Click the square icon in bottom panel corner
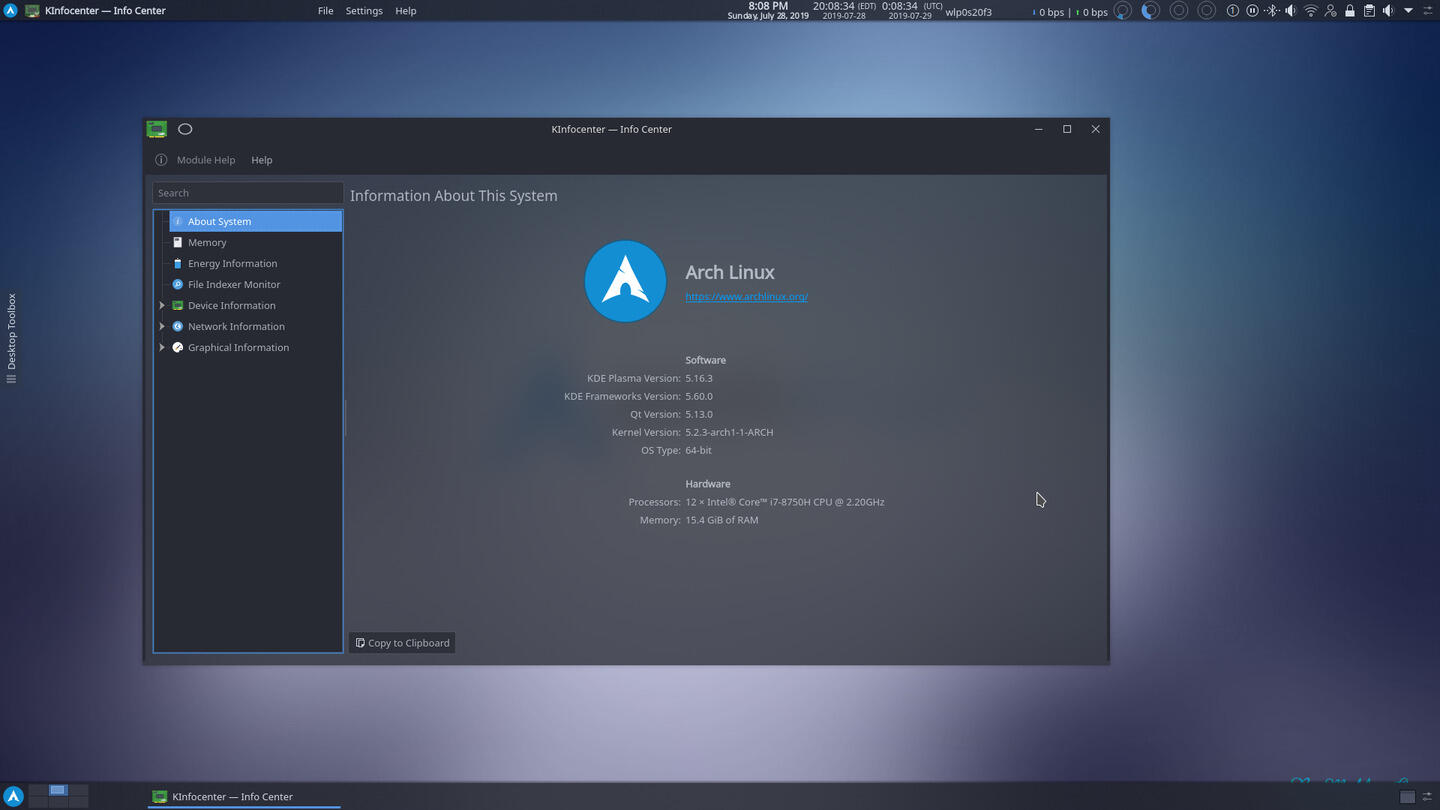Image resolution: width=1440 pixels, height=810 pixels. [1407, 797]
